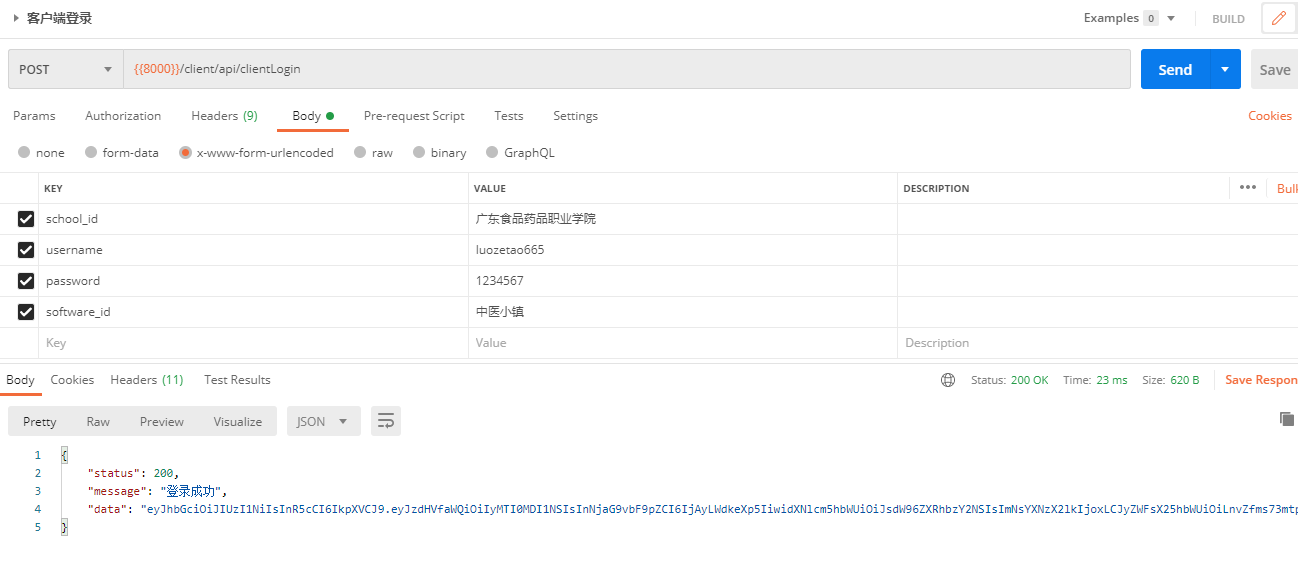Open the JSON format dropdown
Viewport: 1298px width, 575px height.
(323, 421)
